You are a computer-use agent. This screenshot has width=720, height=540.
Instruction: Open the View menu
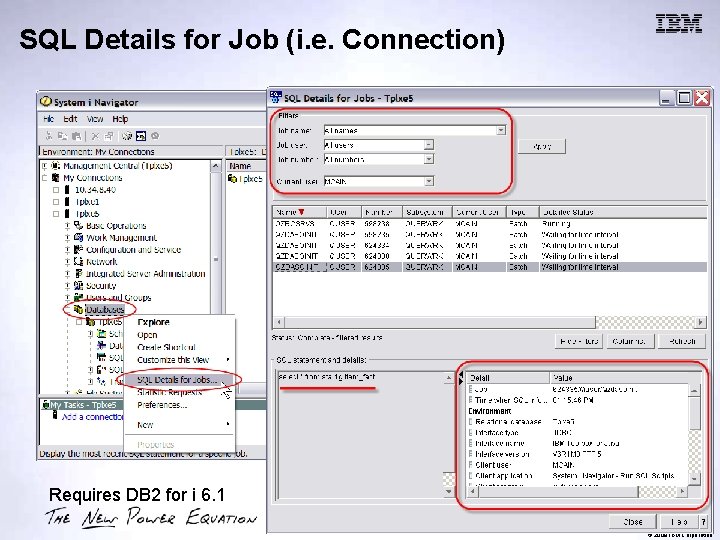[x=95, y=119]
